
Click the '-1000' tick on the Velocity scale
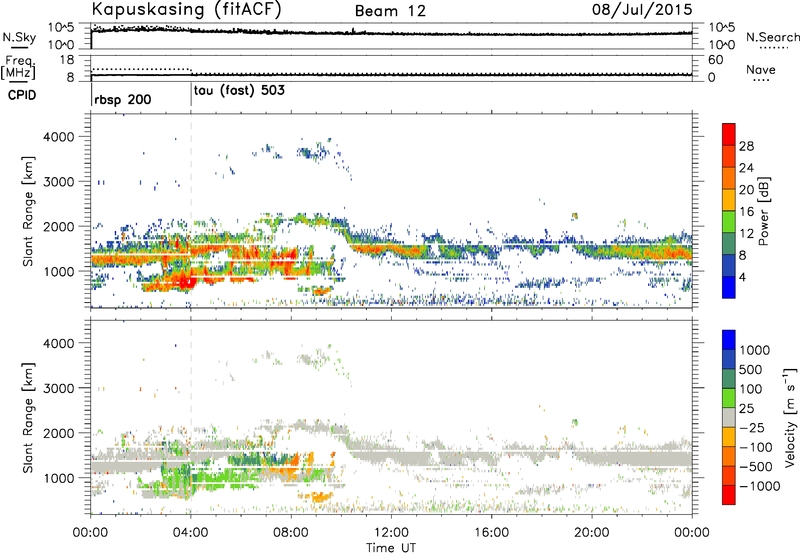[x=759, y=486]
